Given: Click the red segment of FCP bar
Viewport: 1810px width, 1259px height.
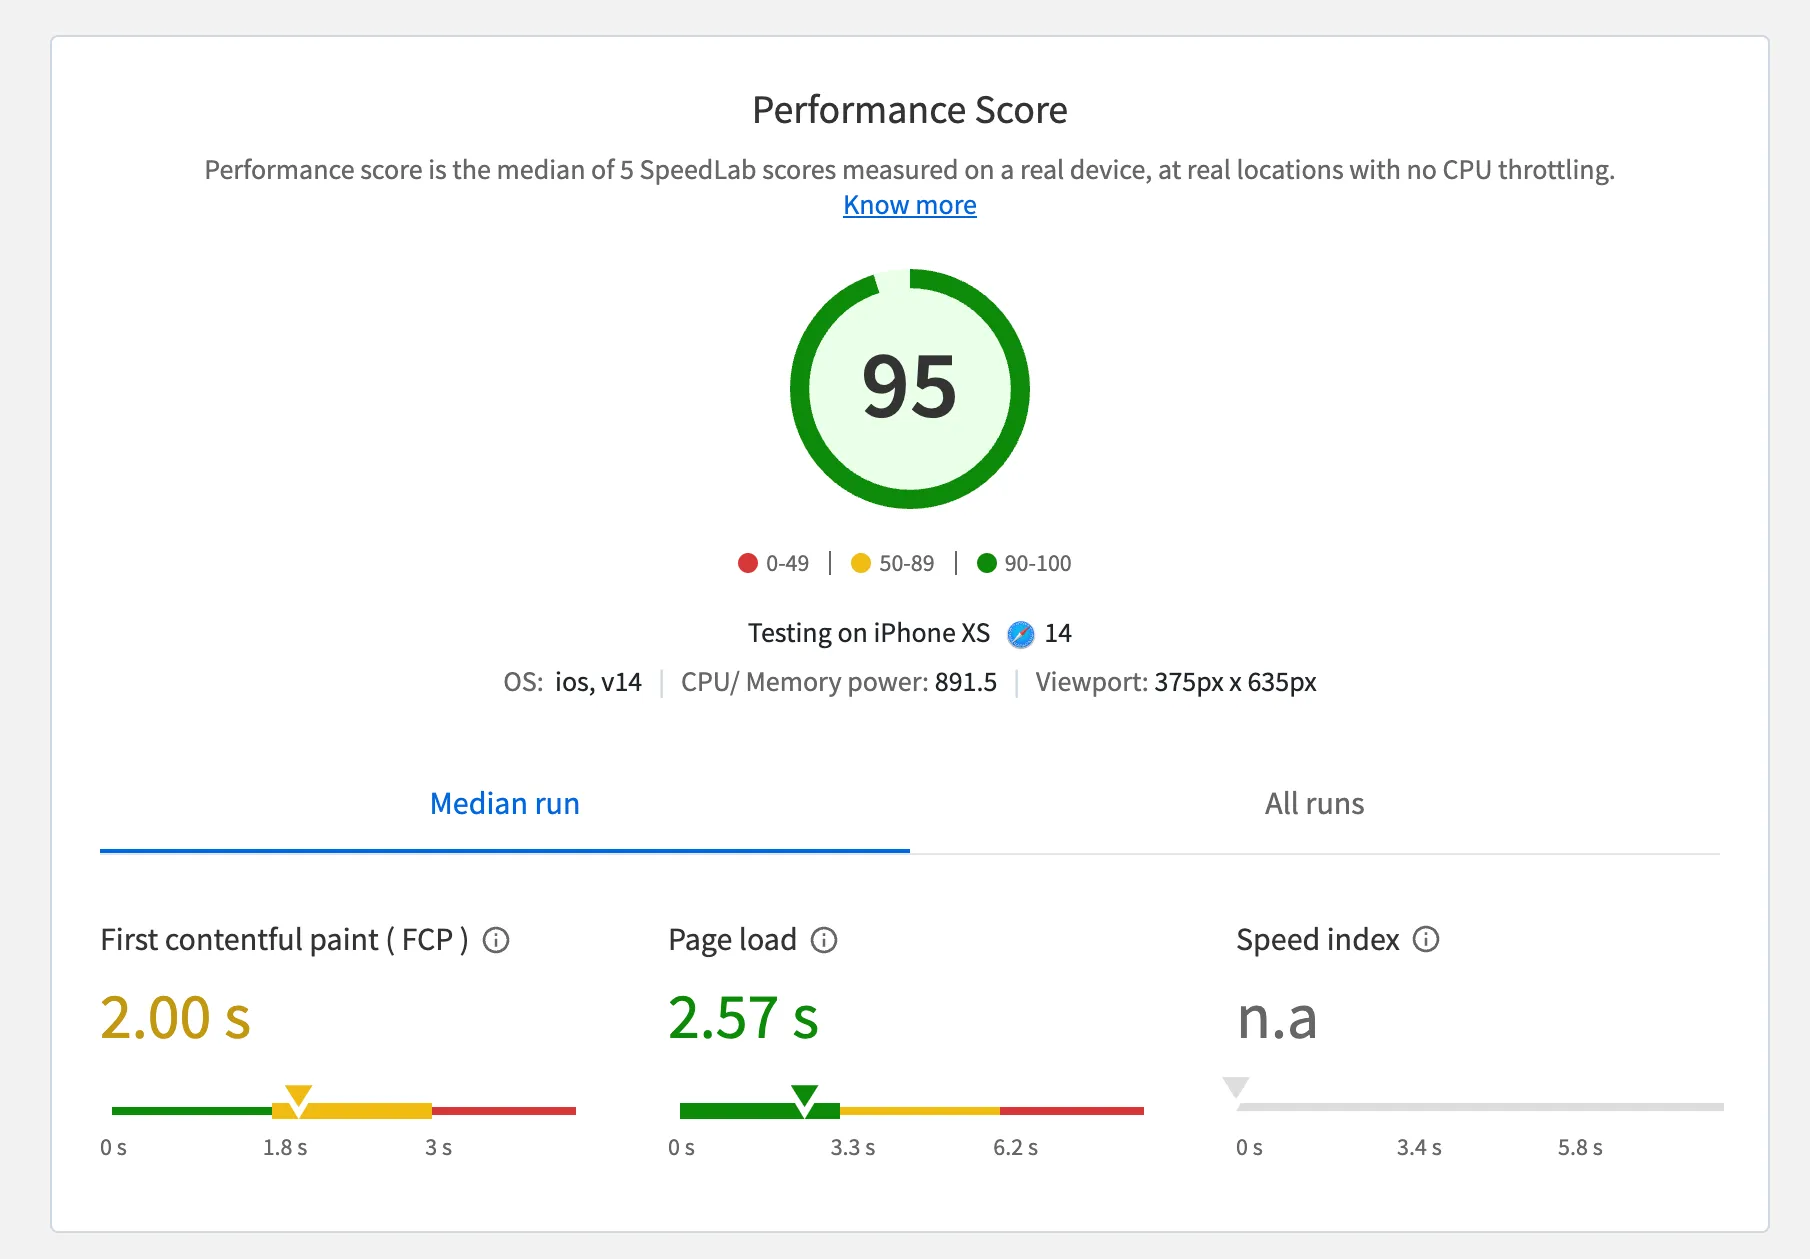Looking at the screenshot, I should [x=503, y=1110].
